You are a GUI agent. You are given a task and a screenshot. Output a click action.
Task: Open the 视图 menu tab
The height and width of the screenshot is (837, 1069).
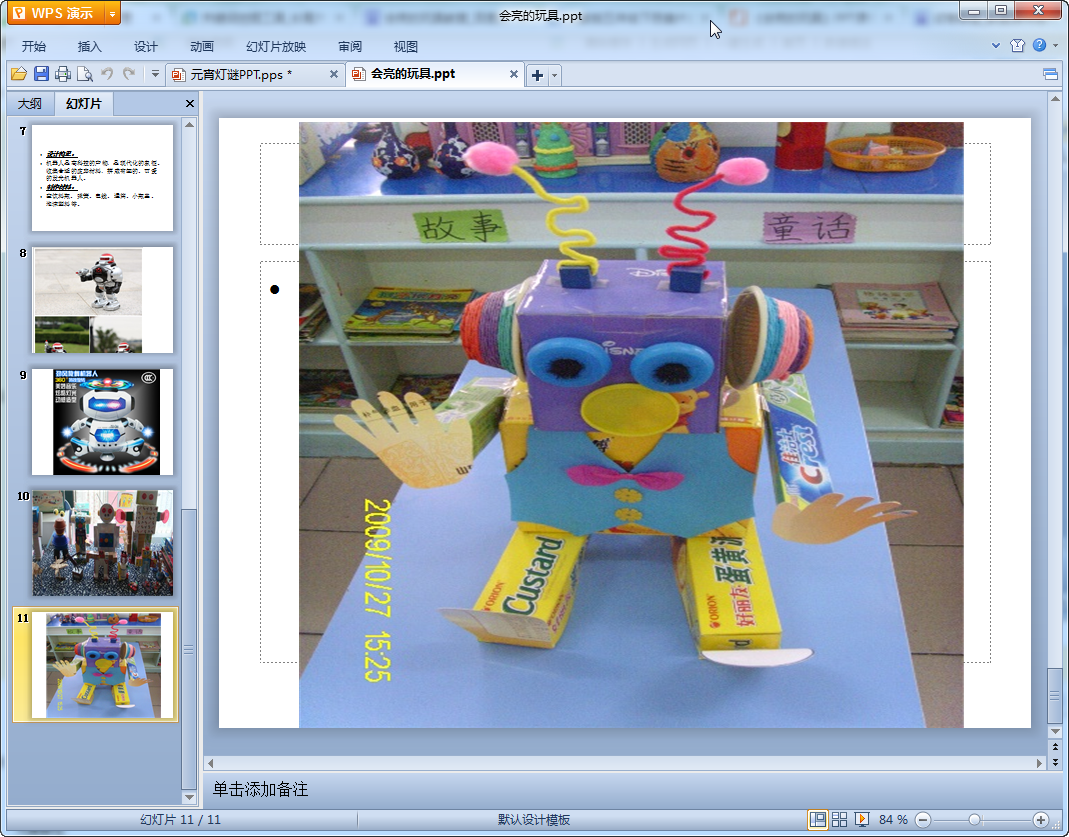point(405,46)
